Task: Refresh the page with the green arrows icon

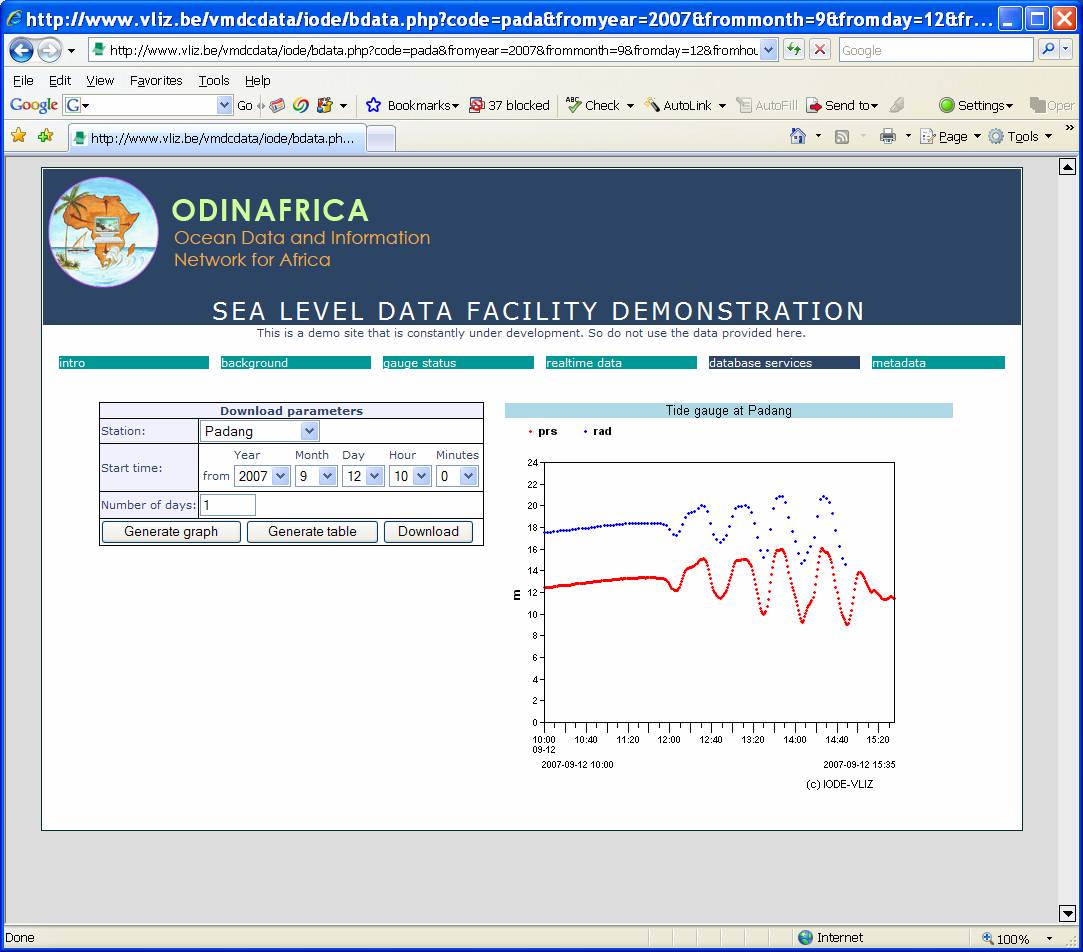Action: click(794, 50)
